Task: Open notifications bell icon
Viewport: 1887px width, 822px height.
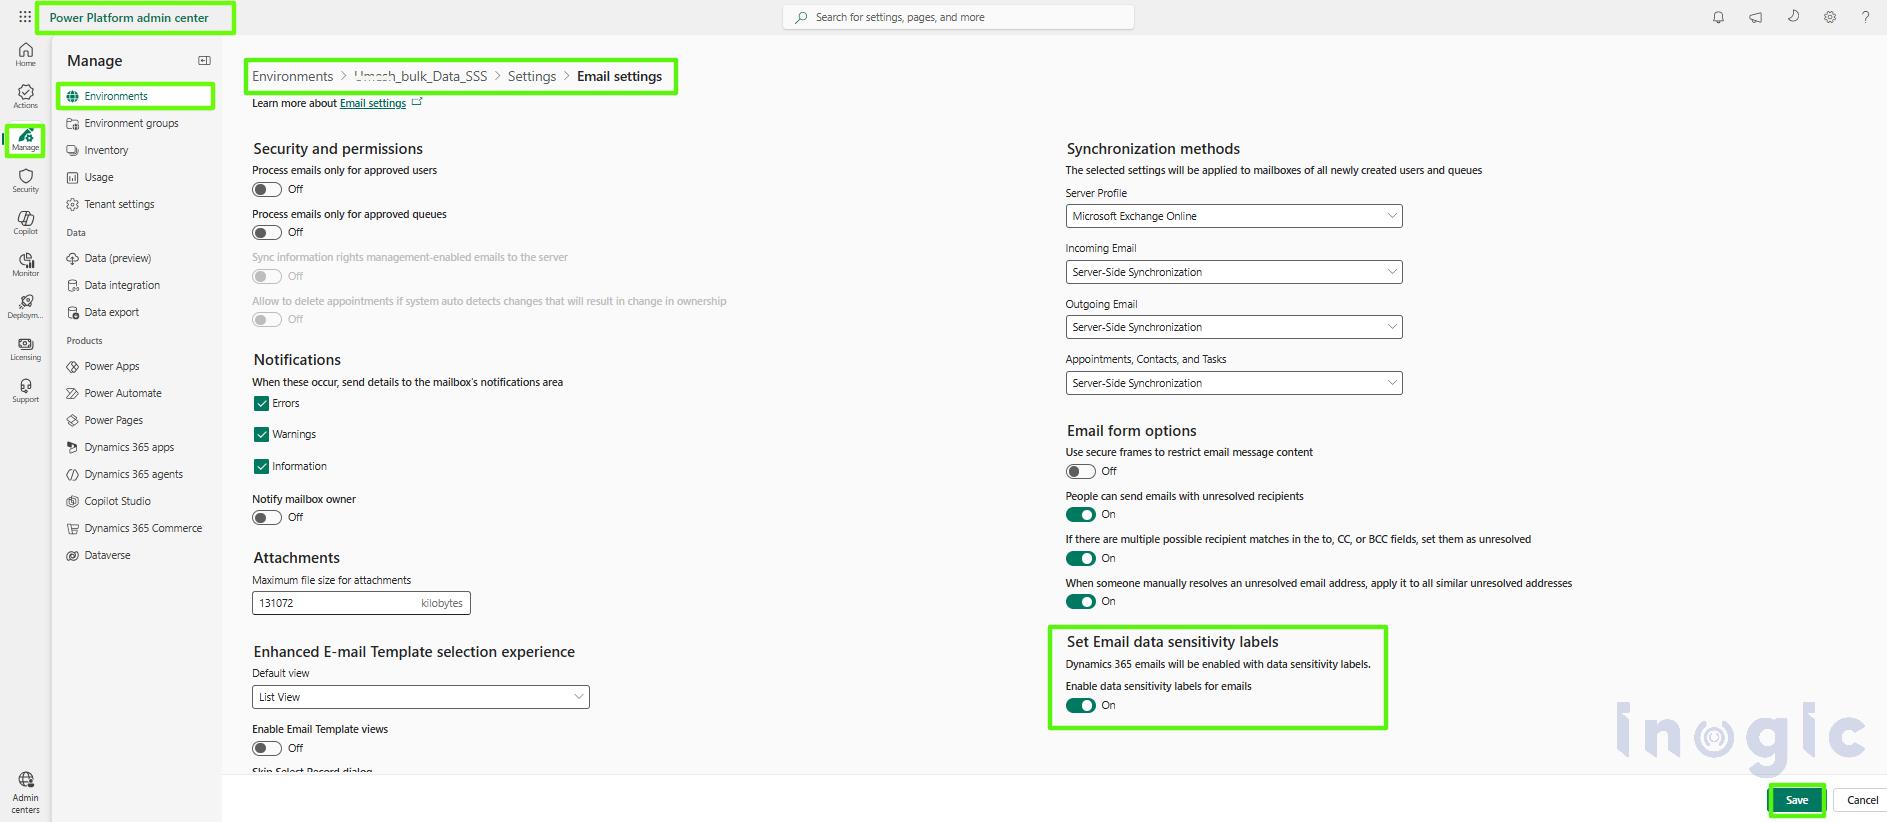Action: [x=1718, y=17]
